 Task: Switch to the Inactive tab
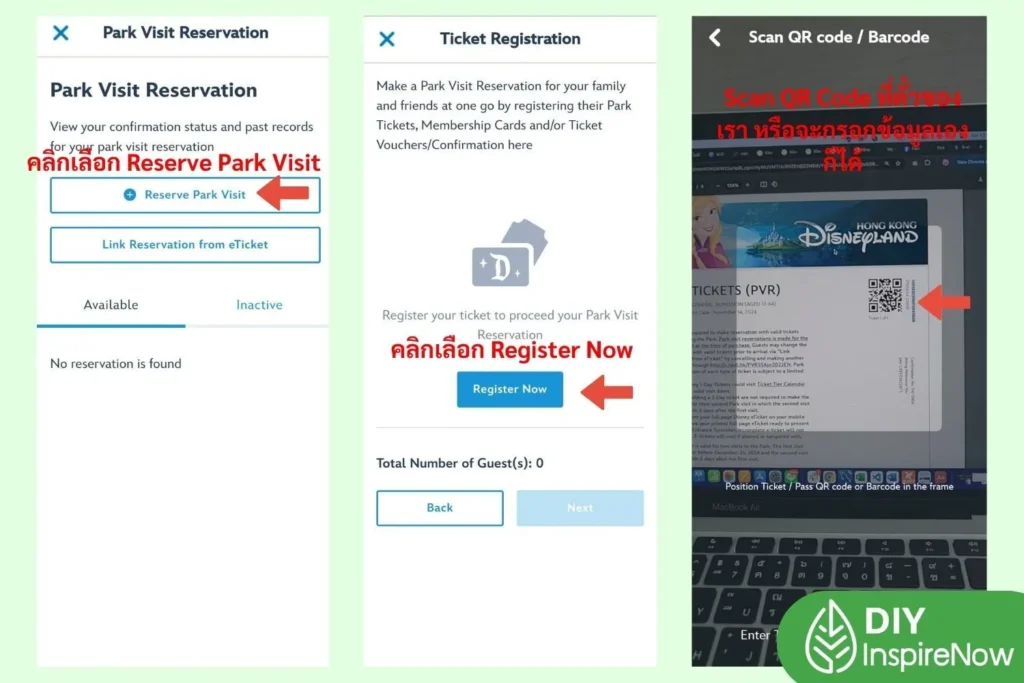click(259, 305)
